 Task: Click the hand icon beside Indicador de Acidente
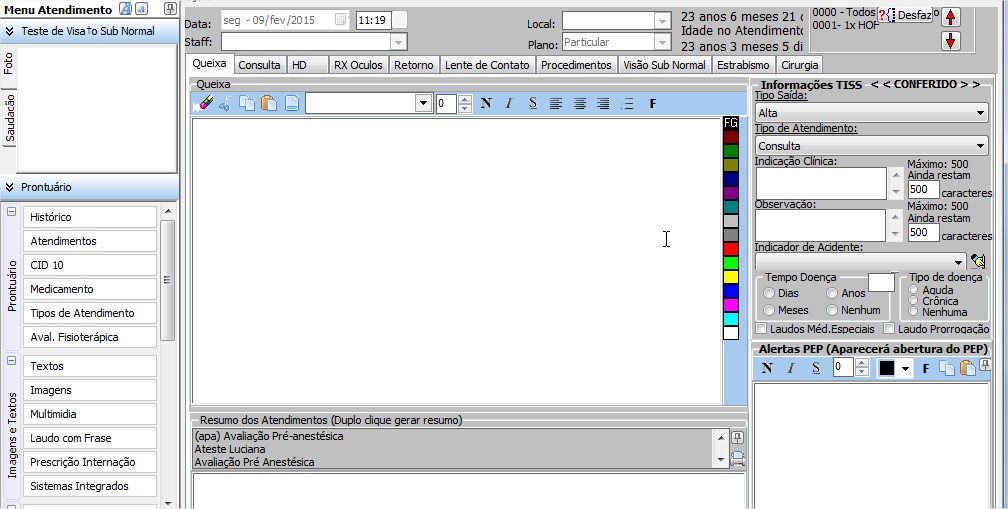[x=977, y=261]
